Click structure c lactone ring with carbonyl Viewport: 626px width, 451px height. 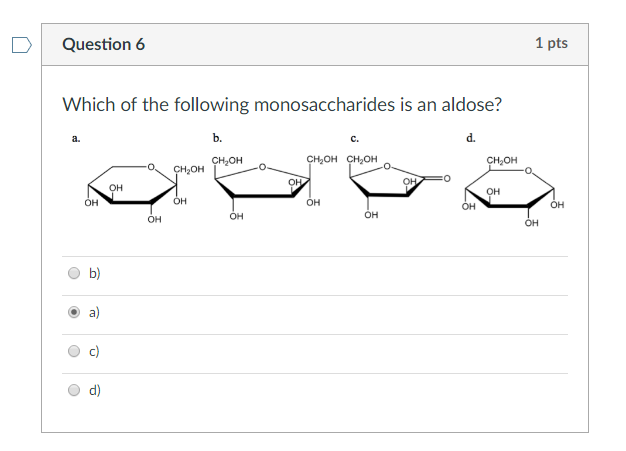click(398, 187)
